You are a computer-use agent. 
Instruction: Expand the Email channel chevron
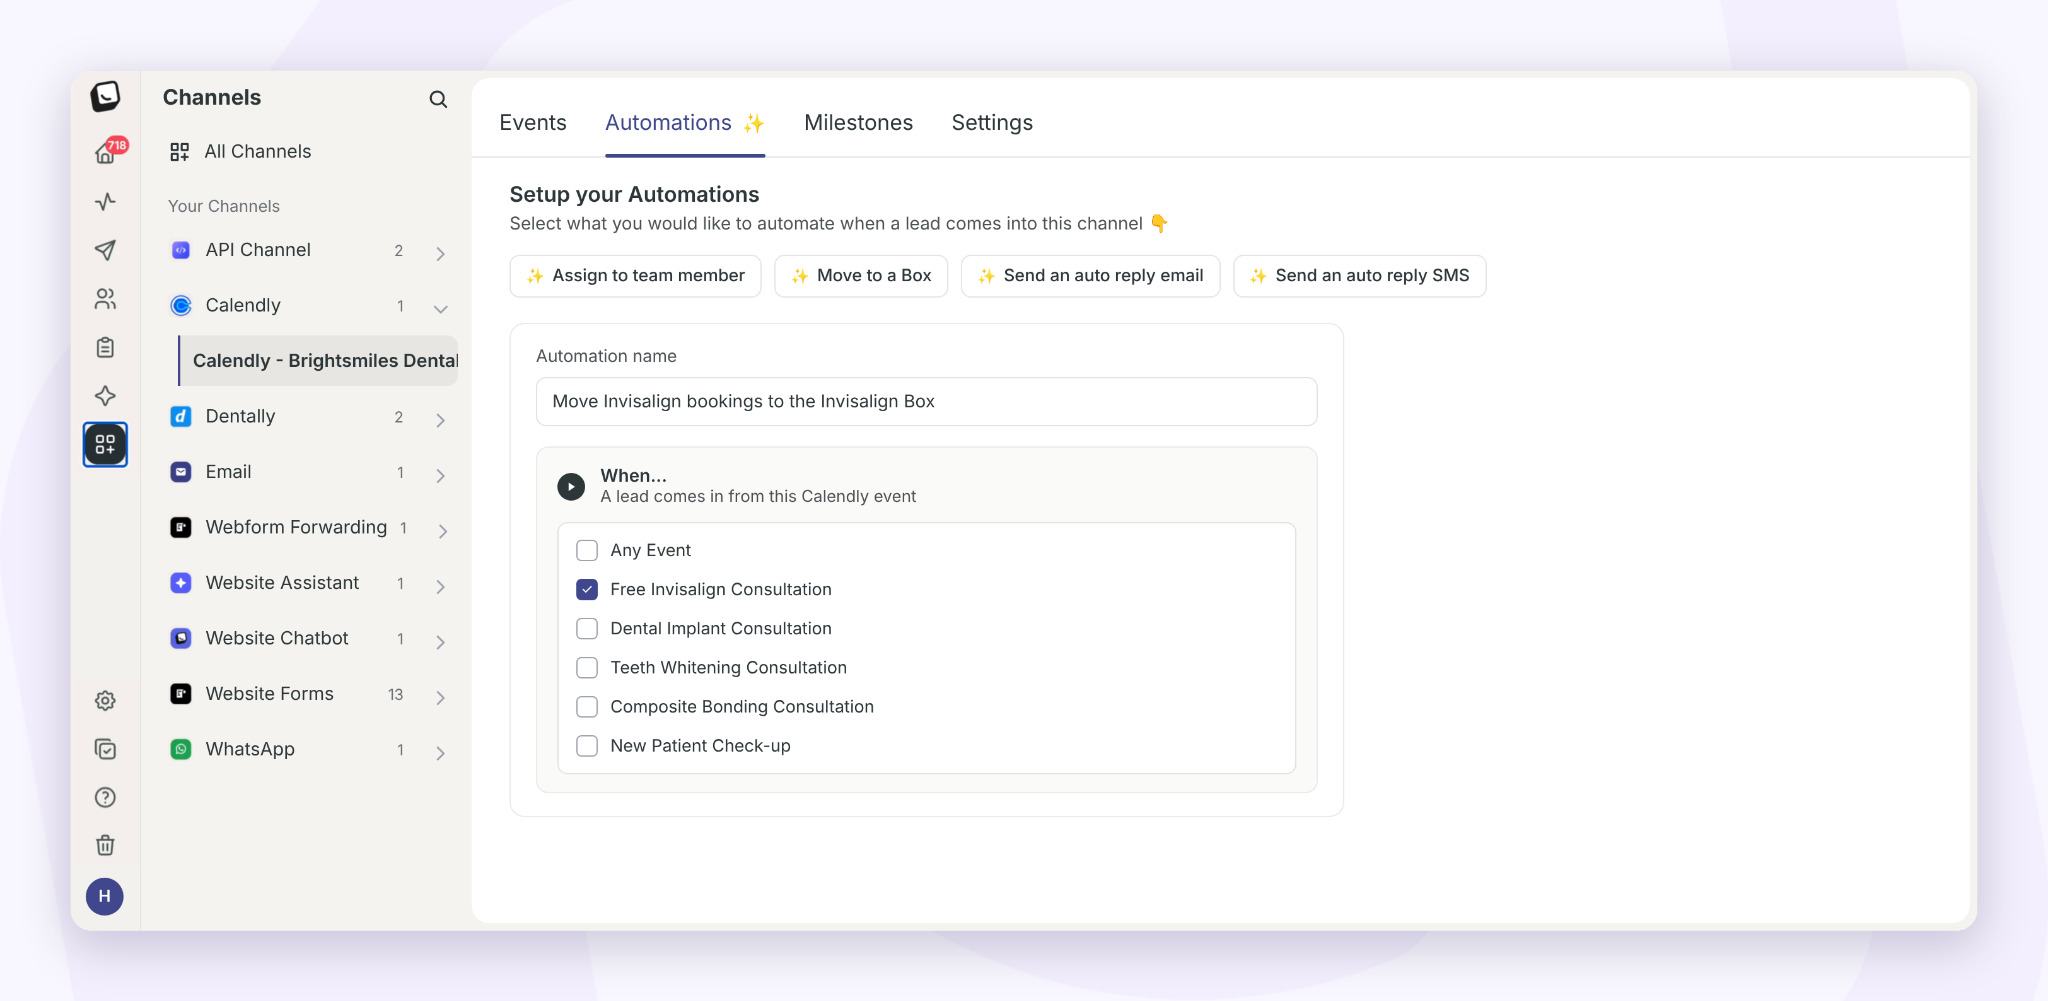pyautogui.click(x=441, y=476)
